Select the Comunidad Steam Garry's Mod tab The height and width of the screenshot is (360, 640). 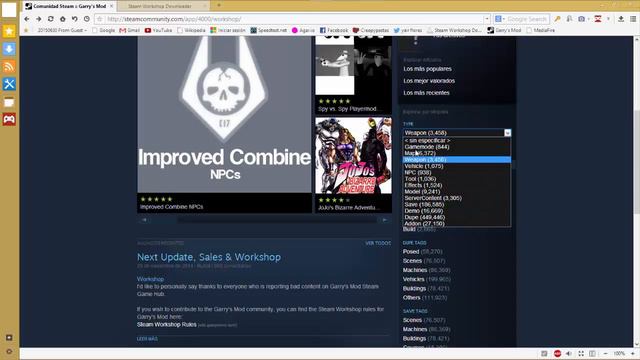click(x=69, y=6)
